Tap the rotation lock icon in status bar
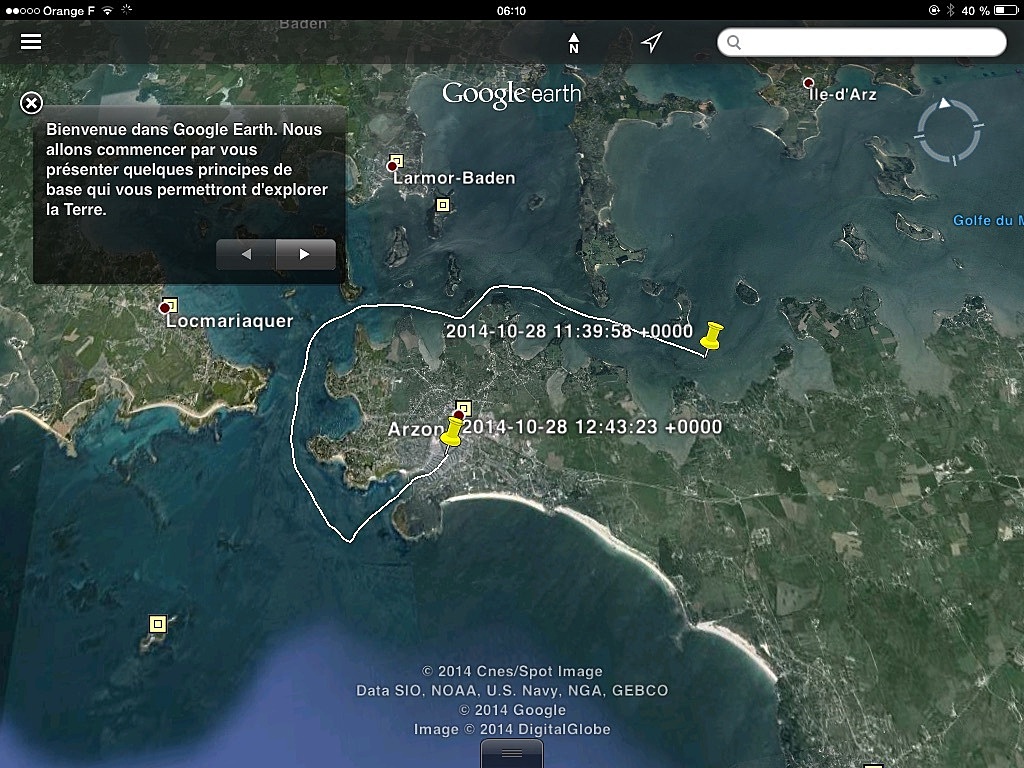 934,10
